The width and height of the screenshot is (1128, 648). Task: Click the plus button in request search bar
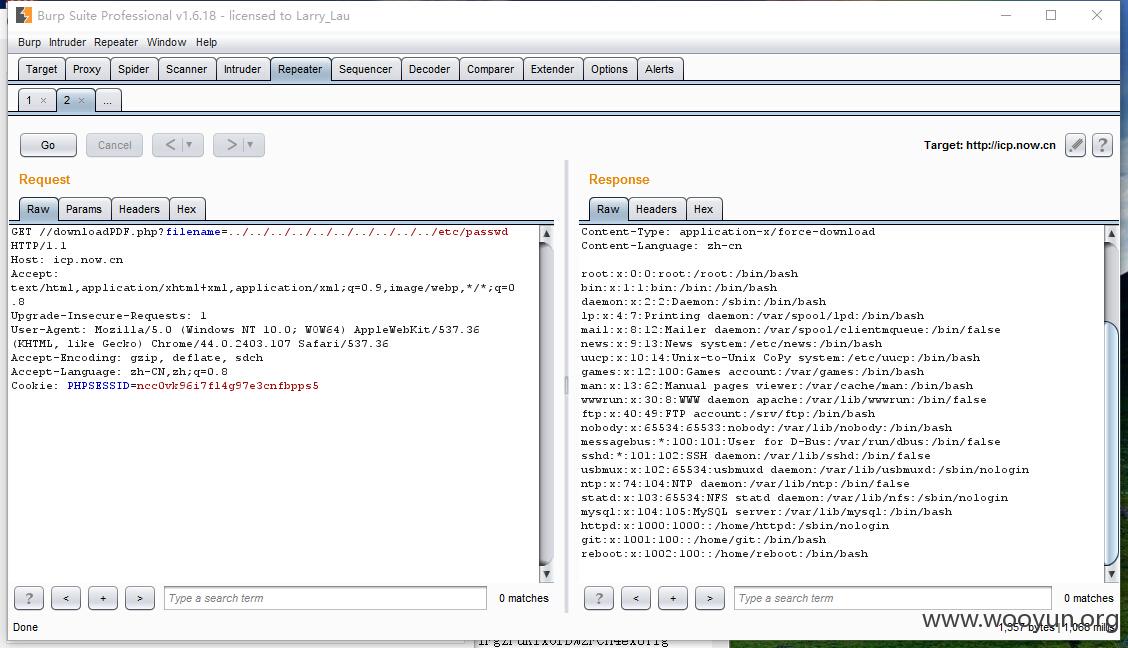tap(103, 598)
